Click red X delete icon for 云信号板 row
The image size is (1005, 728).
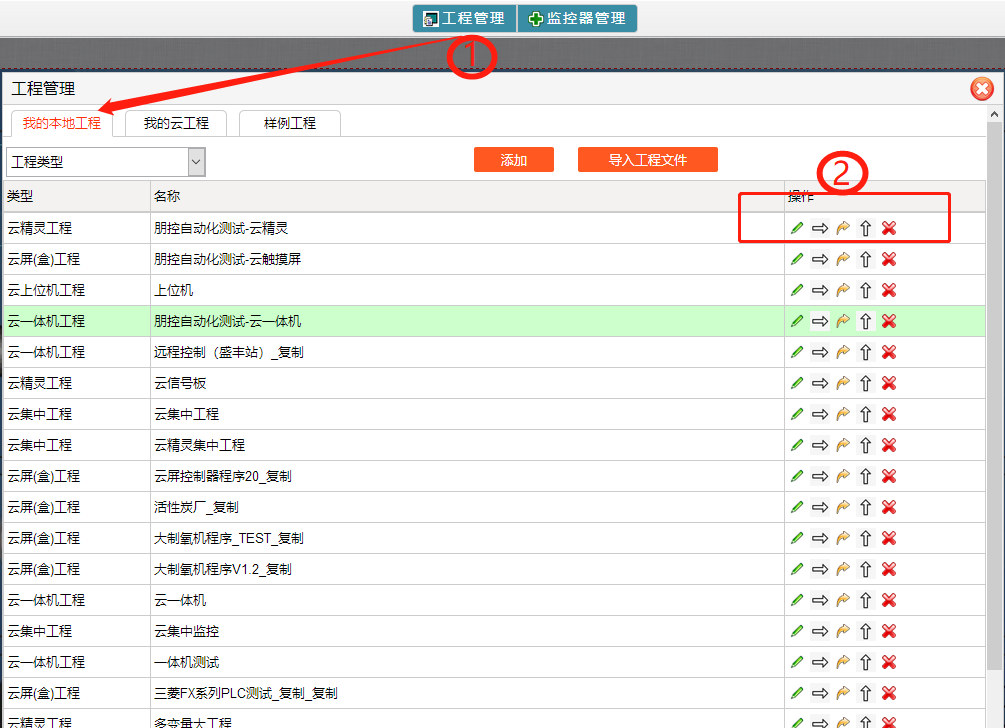click(x=888, y=383)
